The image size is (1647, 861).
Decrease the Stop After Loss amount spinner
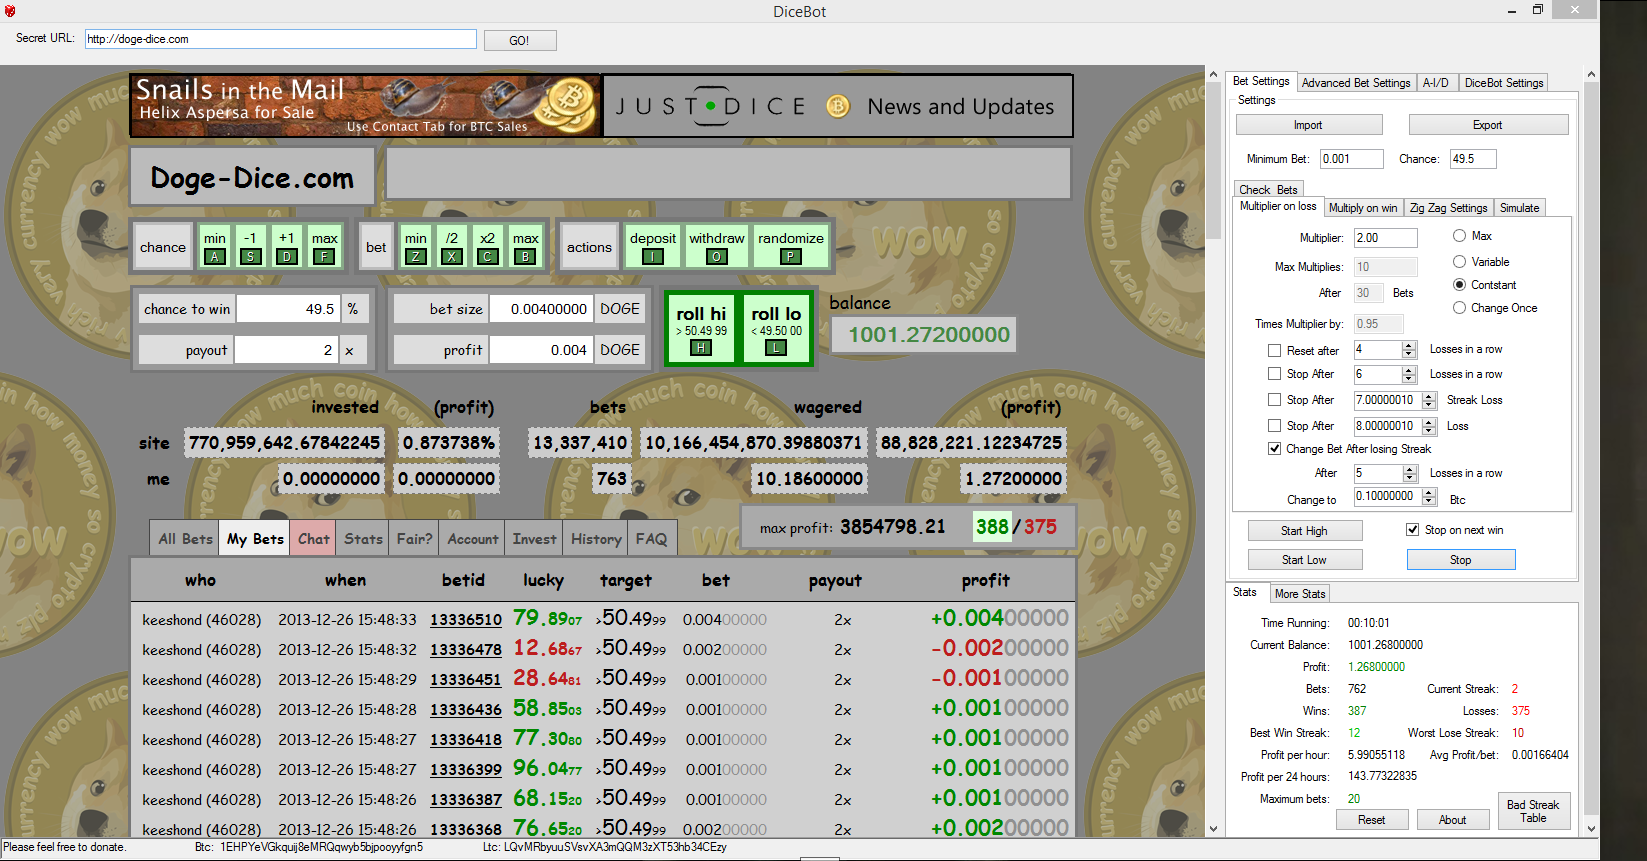click(x=1429, y=430)
